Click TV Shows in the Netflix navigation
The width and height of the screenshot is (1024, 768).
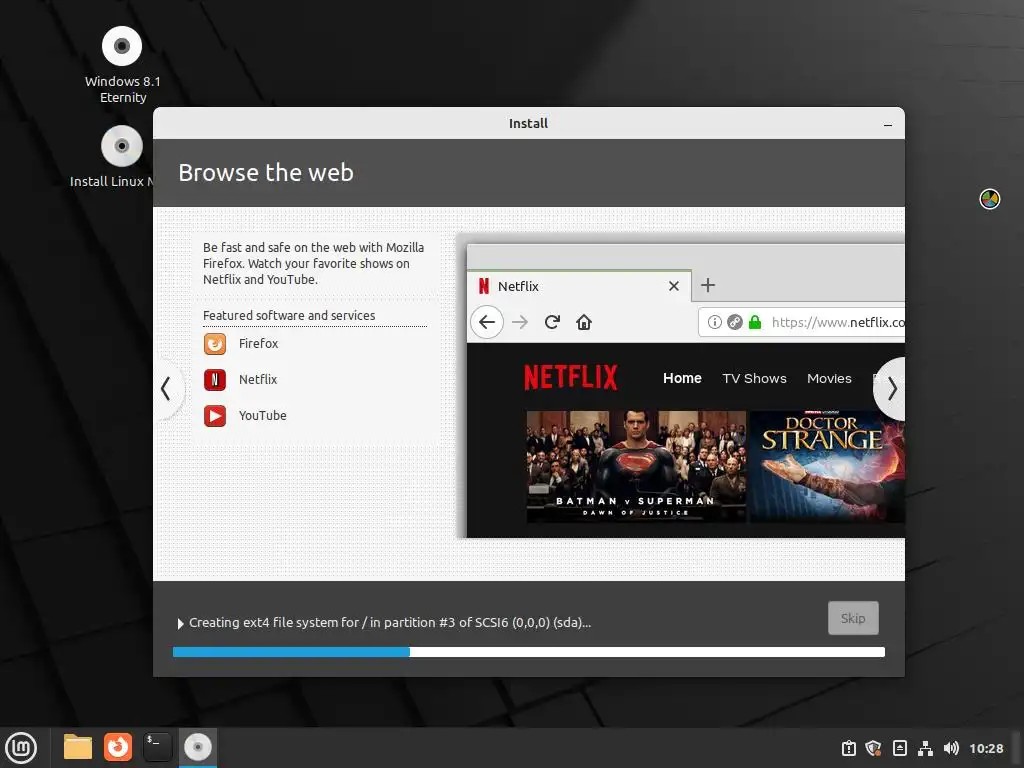click(754, 379)
